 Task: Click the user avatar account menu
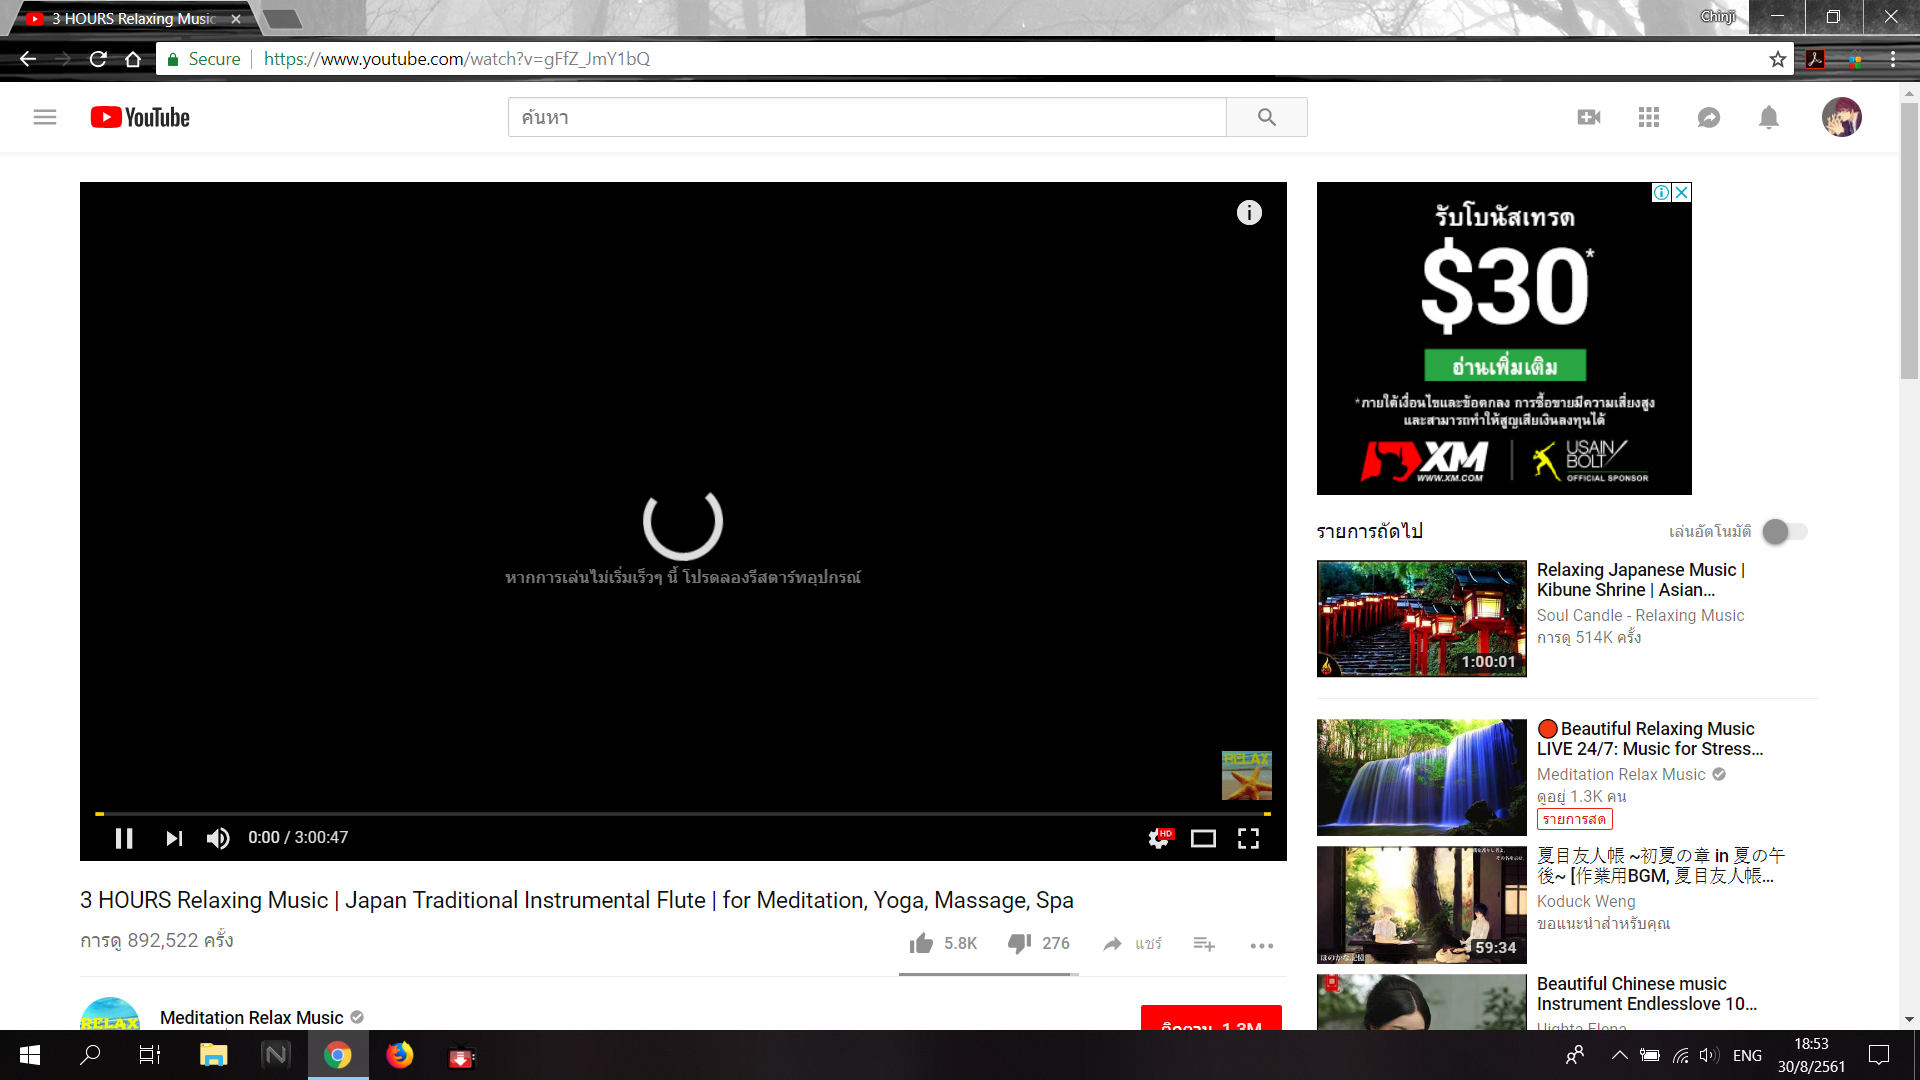point(1841,118)
